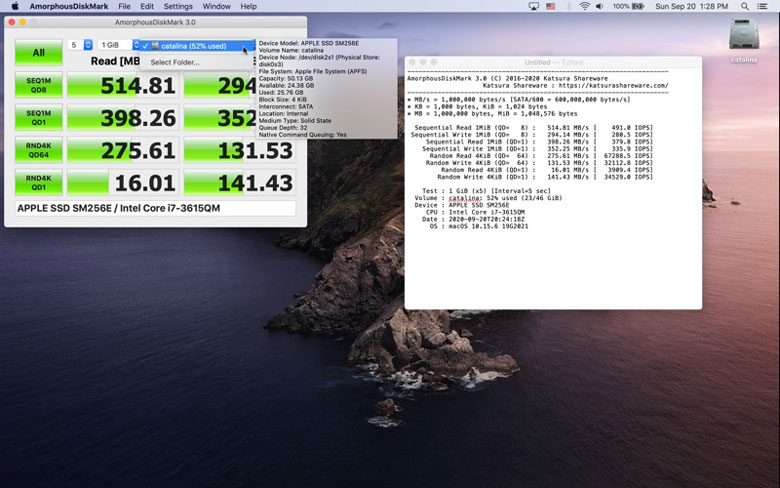Open the test count dropdown showing 5
The image size is (780, 488).
point(79,45)
